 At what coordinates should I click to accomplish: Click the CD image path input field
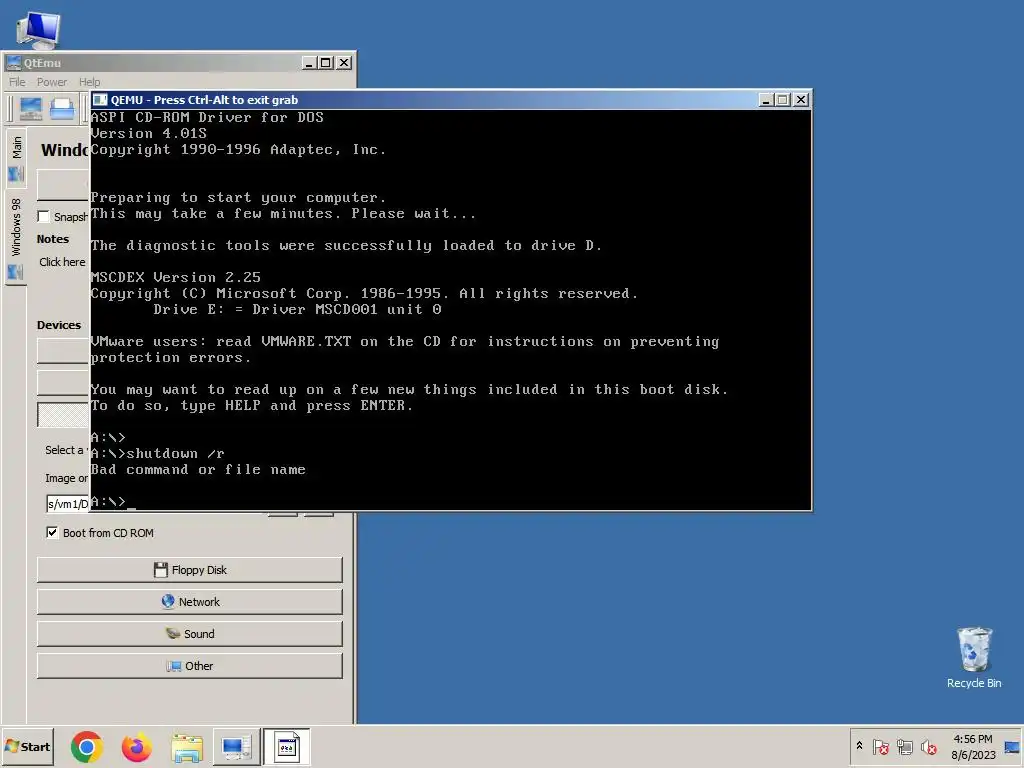[68, 504]
